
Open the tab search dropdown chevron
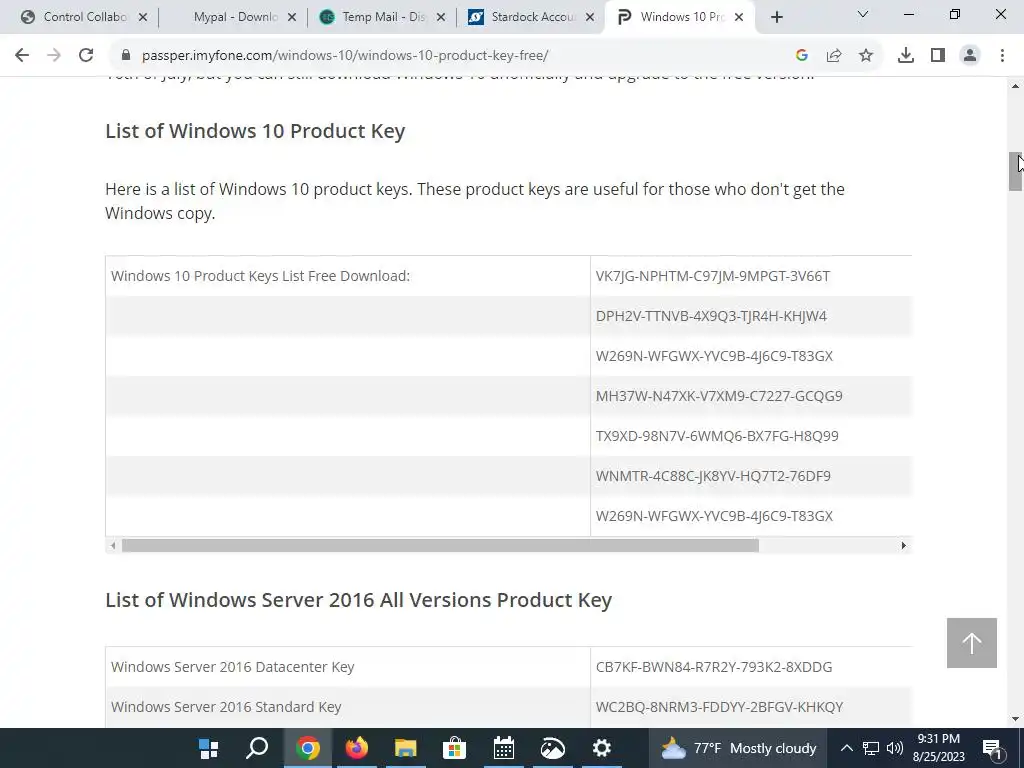[863, 14]
